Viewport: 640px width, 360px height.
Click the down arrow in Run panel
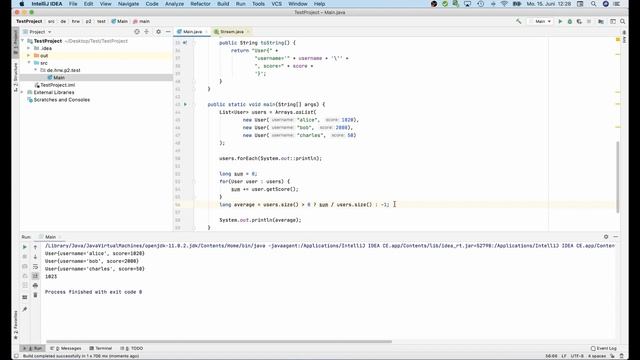coord(35,257)
